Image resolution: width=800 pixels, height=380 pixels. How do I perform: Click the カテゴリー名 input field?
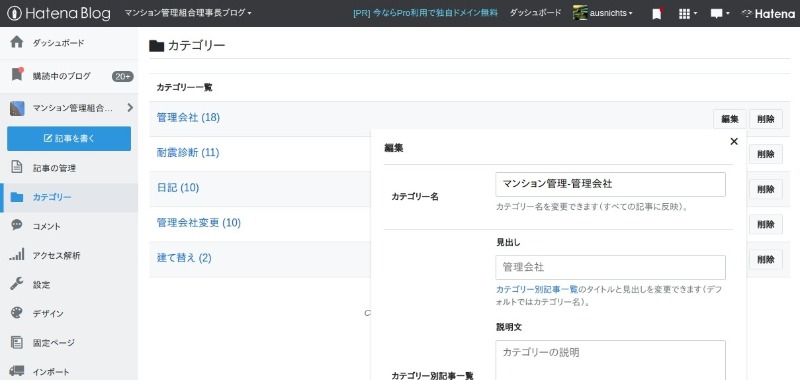[610, 184]
